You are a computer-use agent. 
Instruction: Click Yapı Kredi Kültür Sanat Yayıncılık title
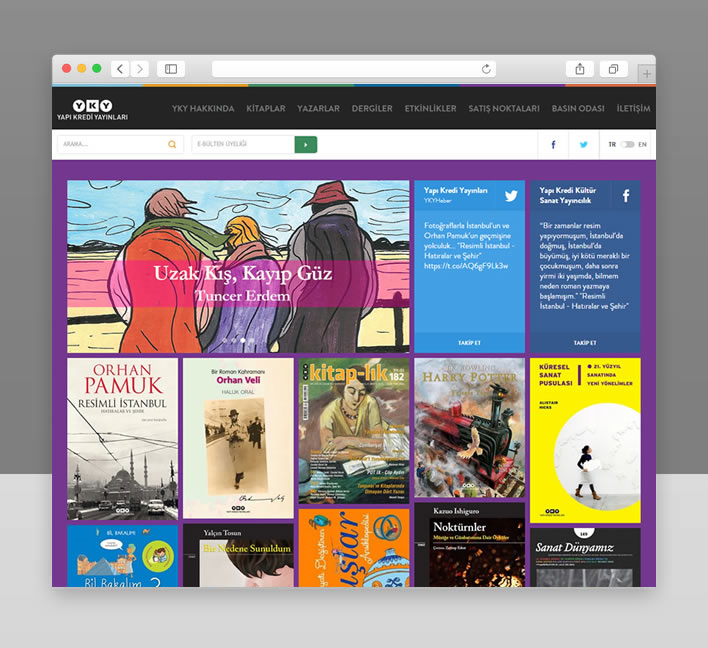coord(568,196)
